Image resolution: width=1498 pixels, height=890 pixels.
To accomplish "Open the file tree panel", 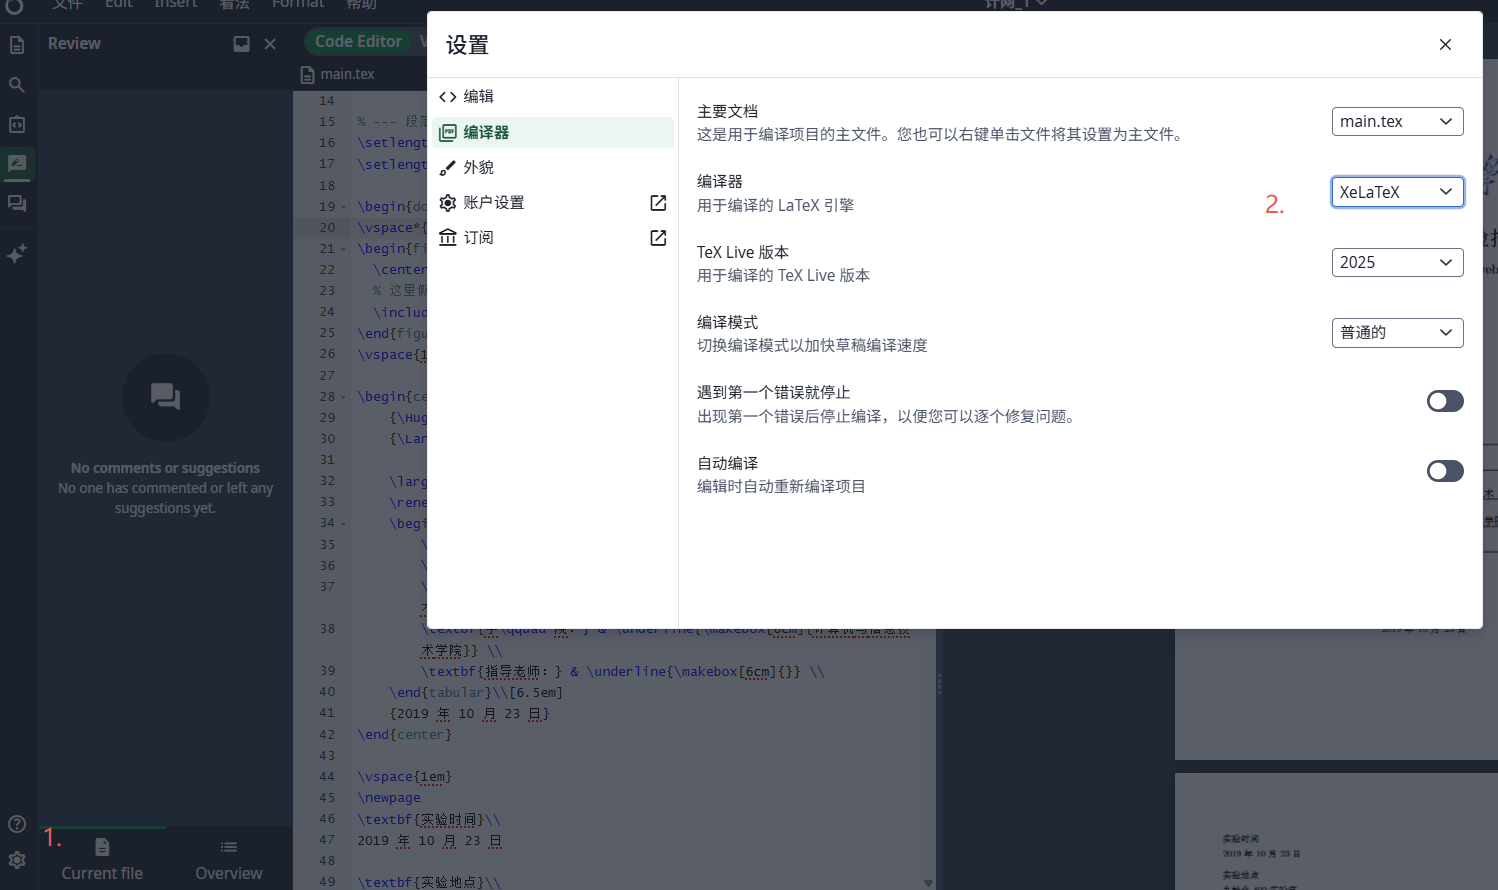I will [16, 44].
